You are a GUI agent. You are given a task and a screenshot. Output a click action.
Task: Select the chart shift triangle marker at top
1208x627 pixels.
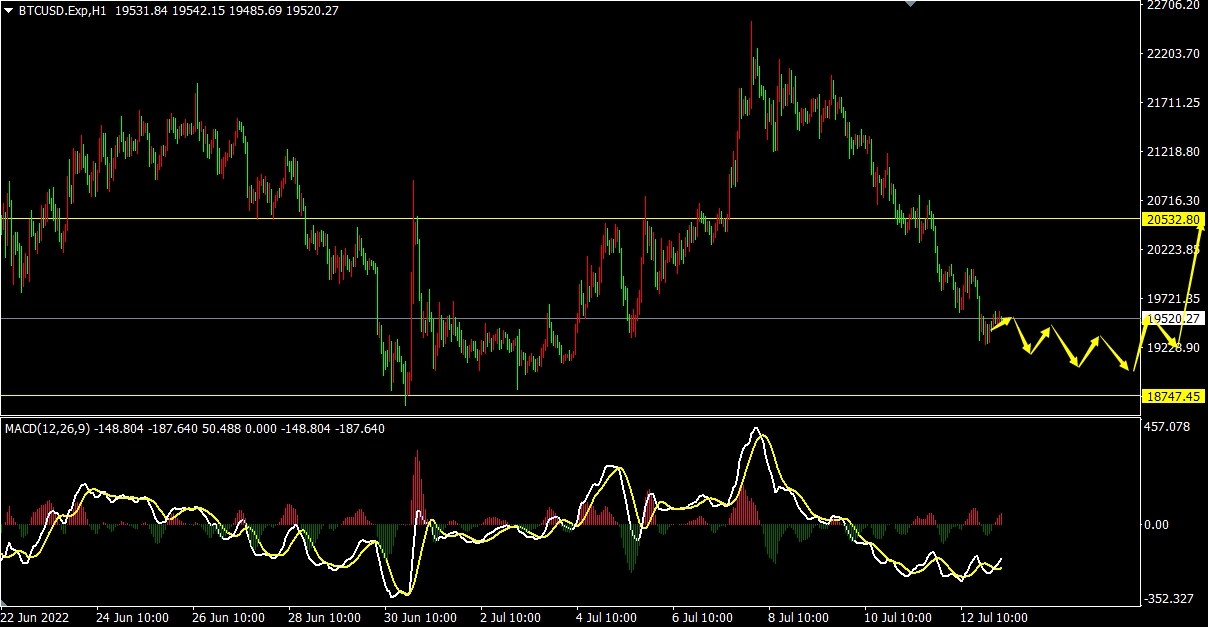click(910, 4)
